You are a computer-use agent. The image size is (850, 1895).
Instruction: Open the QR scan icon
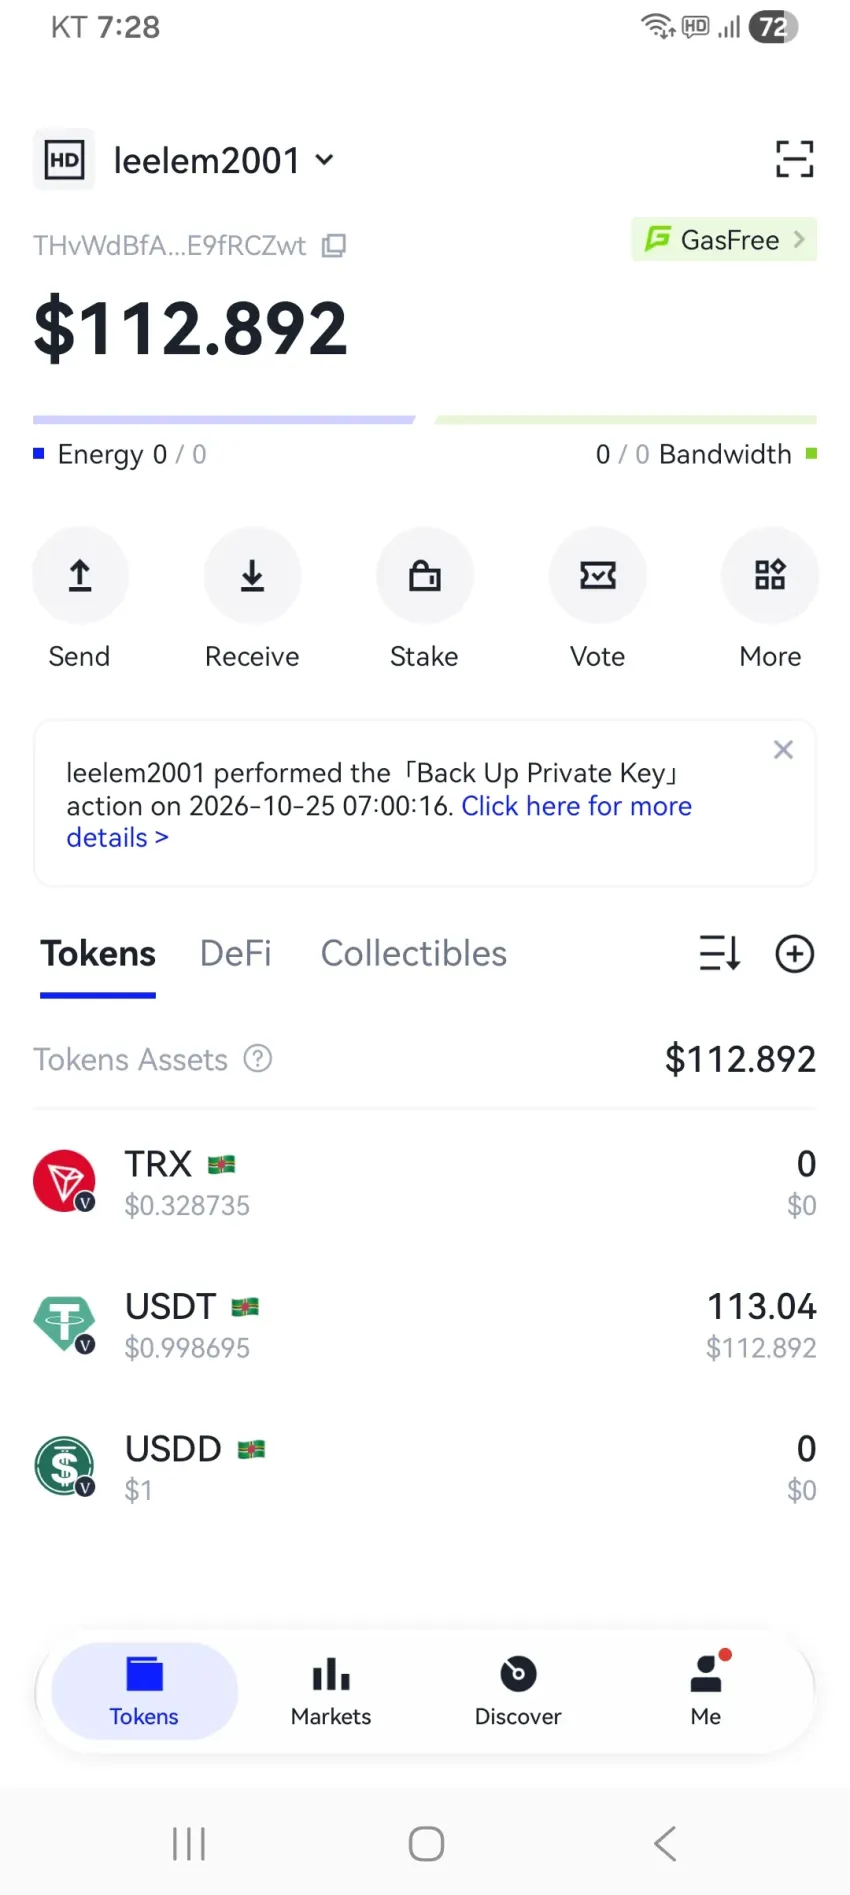pos(794,159)
